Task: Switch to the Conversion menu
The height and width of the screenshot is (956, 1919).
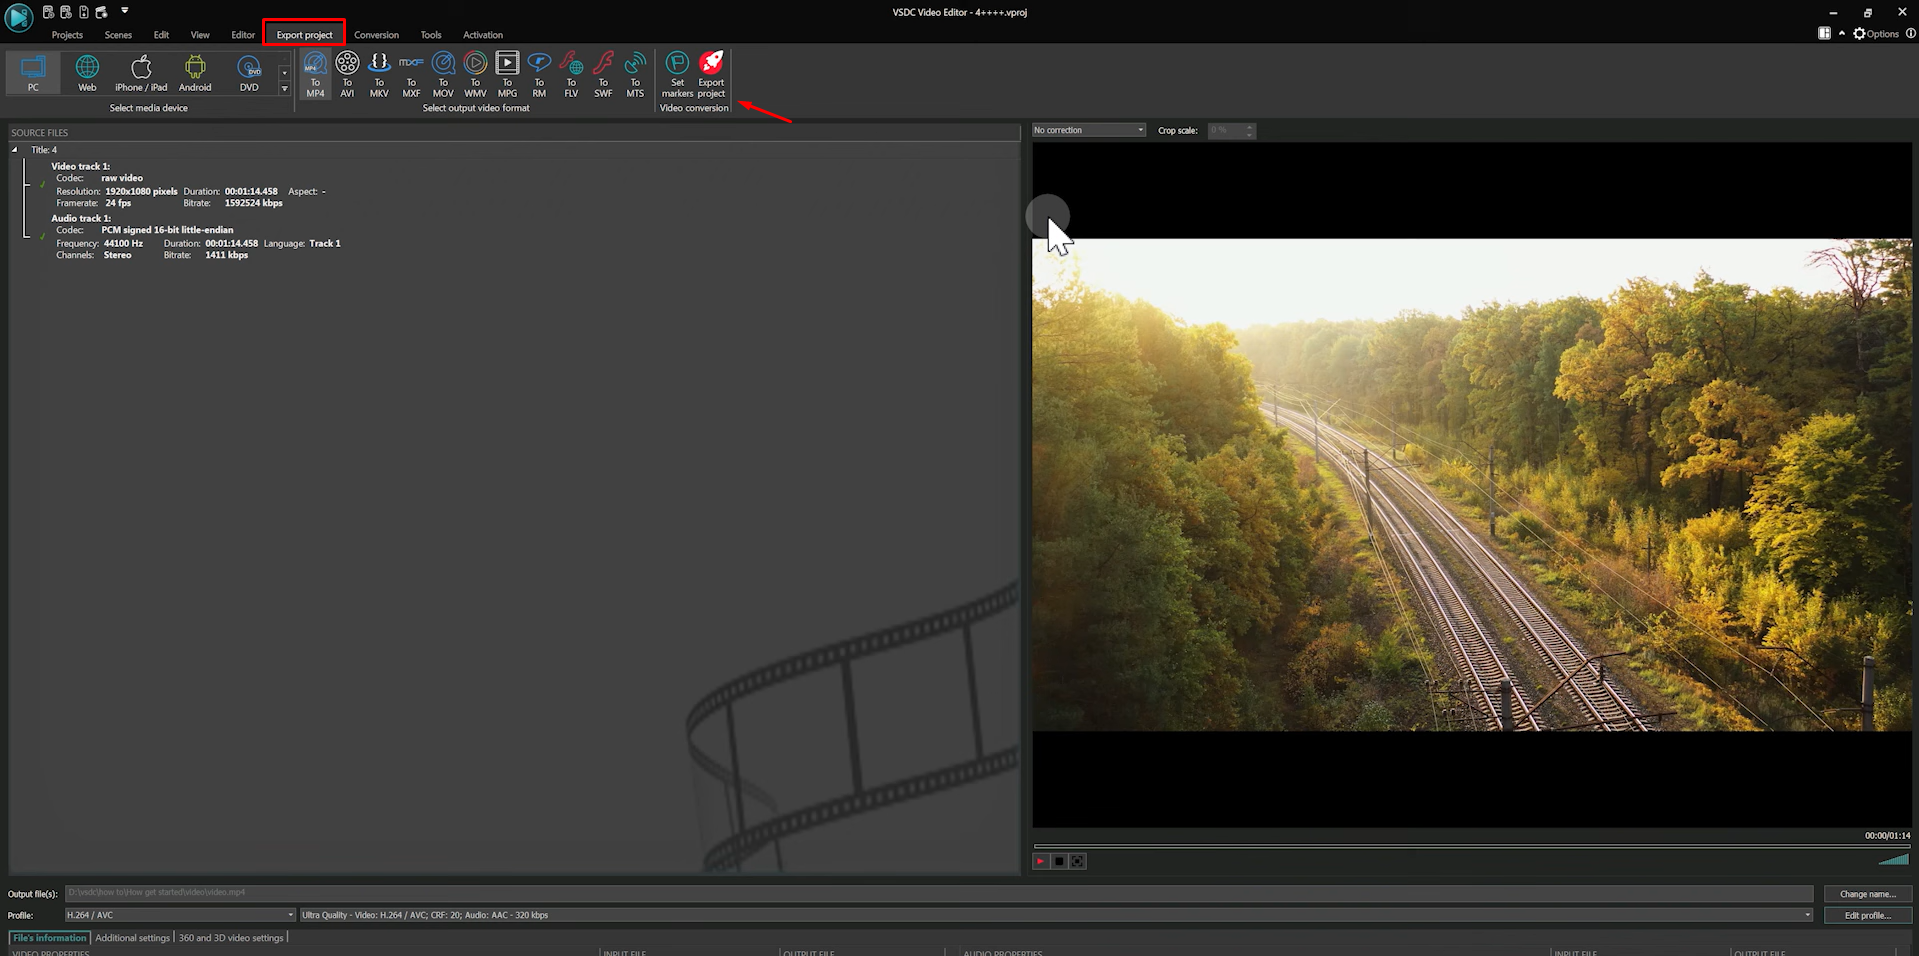Action: [376, 34]
